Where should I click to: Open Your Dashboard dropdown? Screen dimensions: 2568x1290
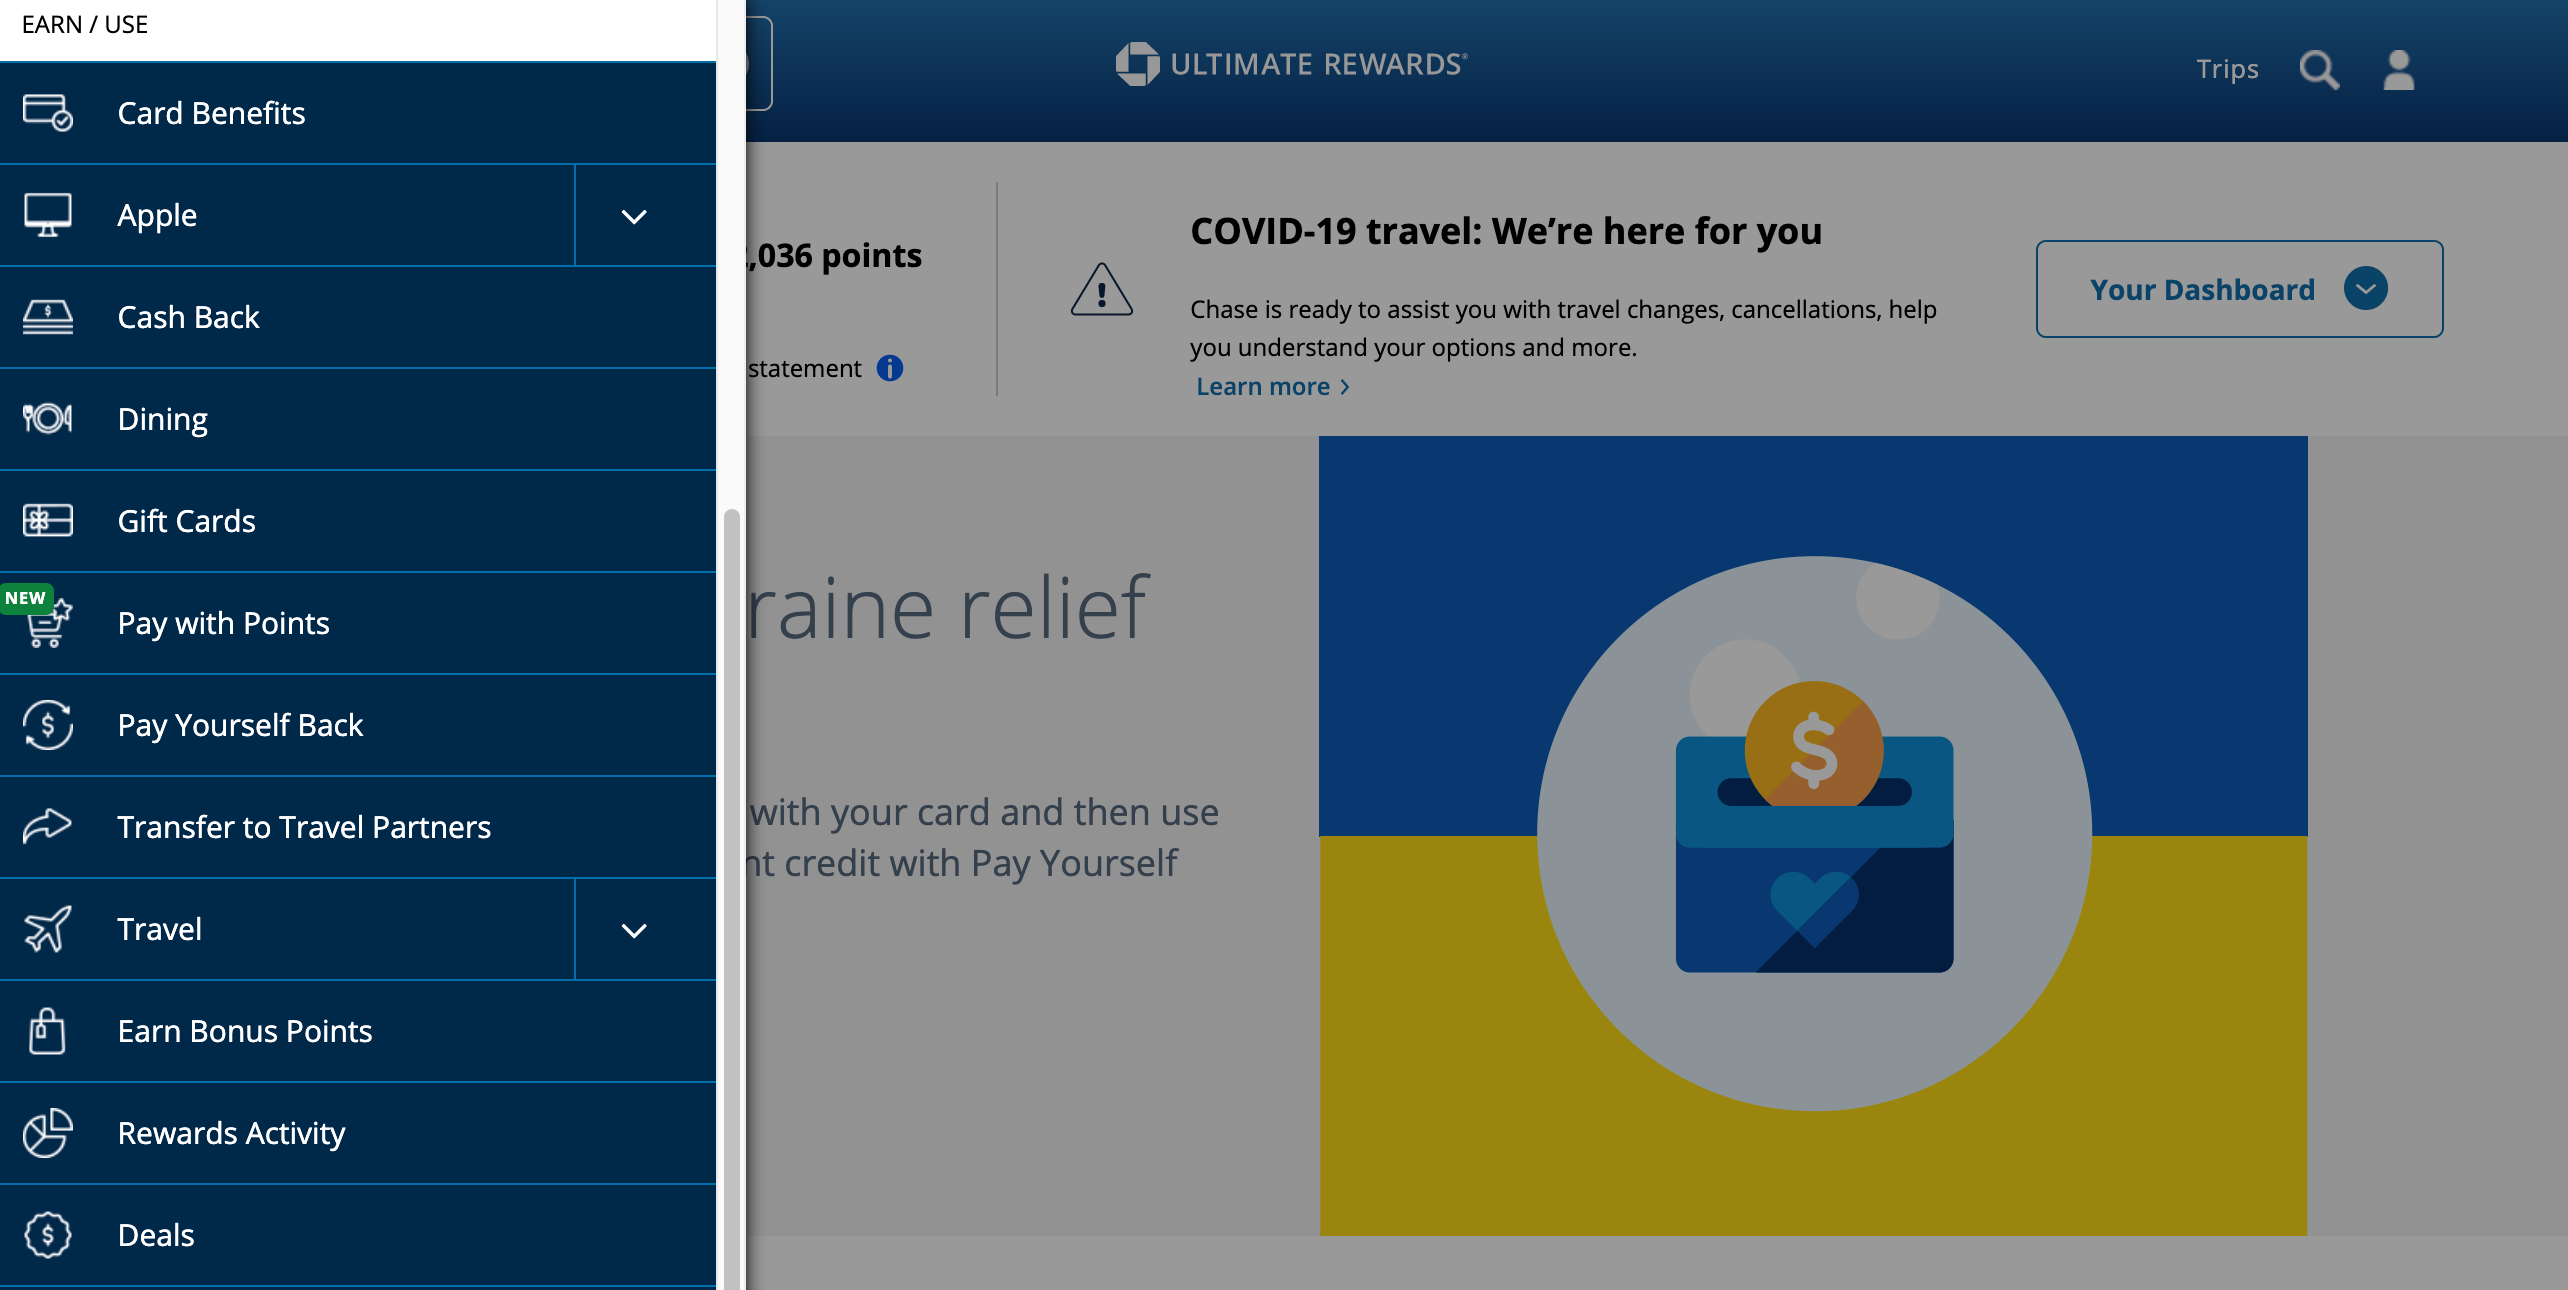click(2364, 288)
